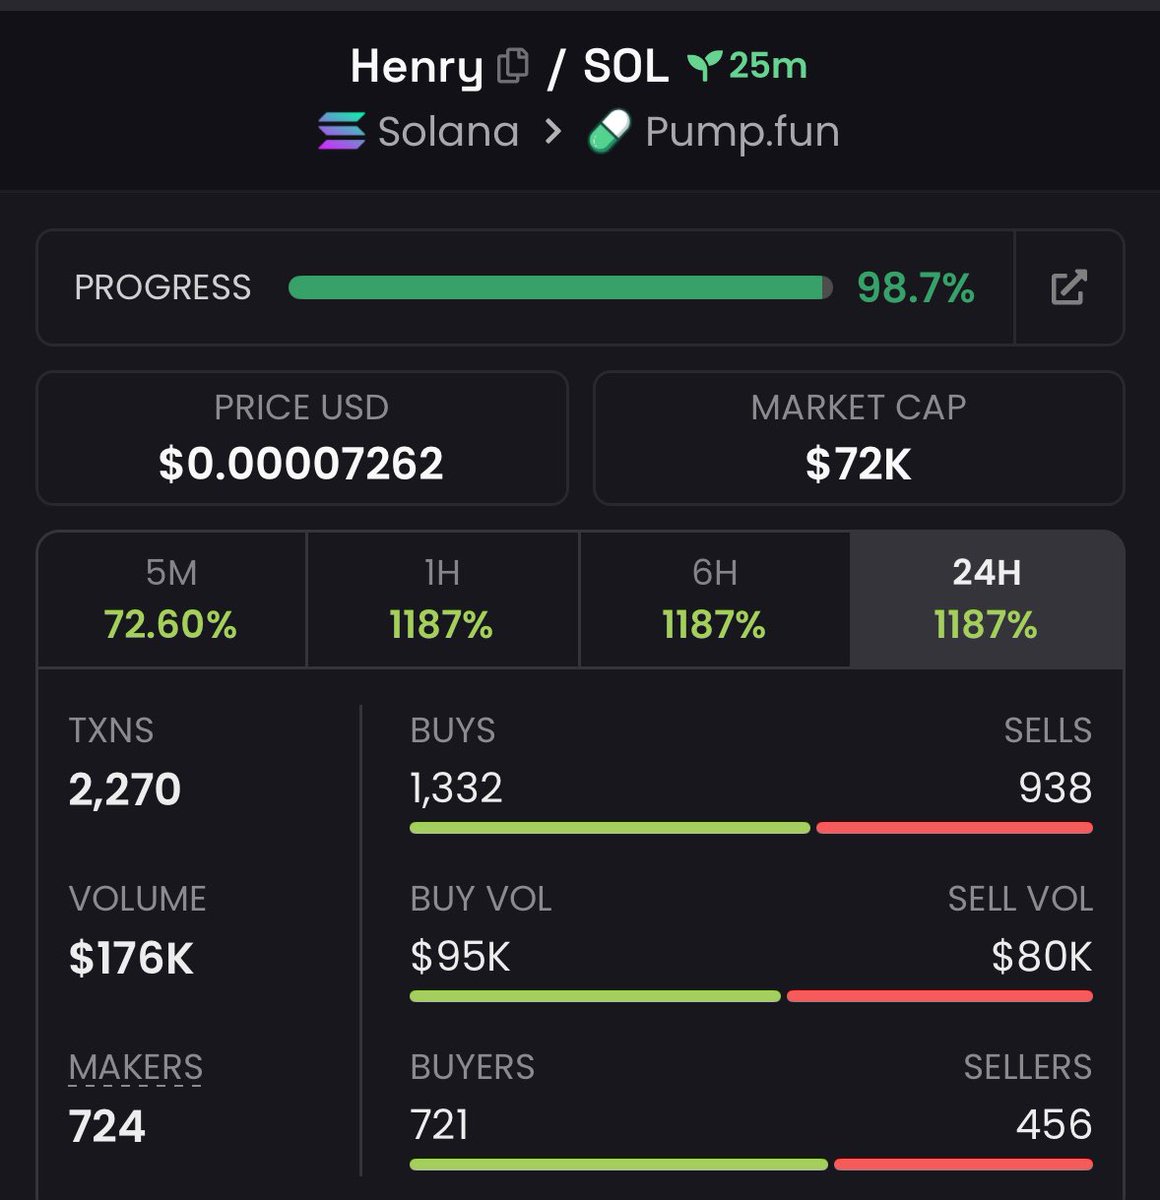Click the Solana logo icon
The height and width of the screenshot is (1200, 1160).
pos(341,131)
